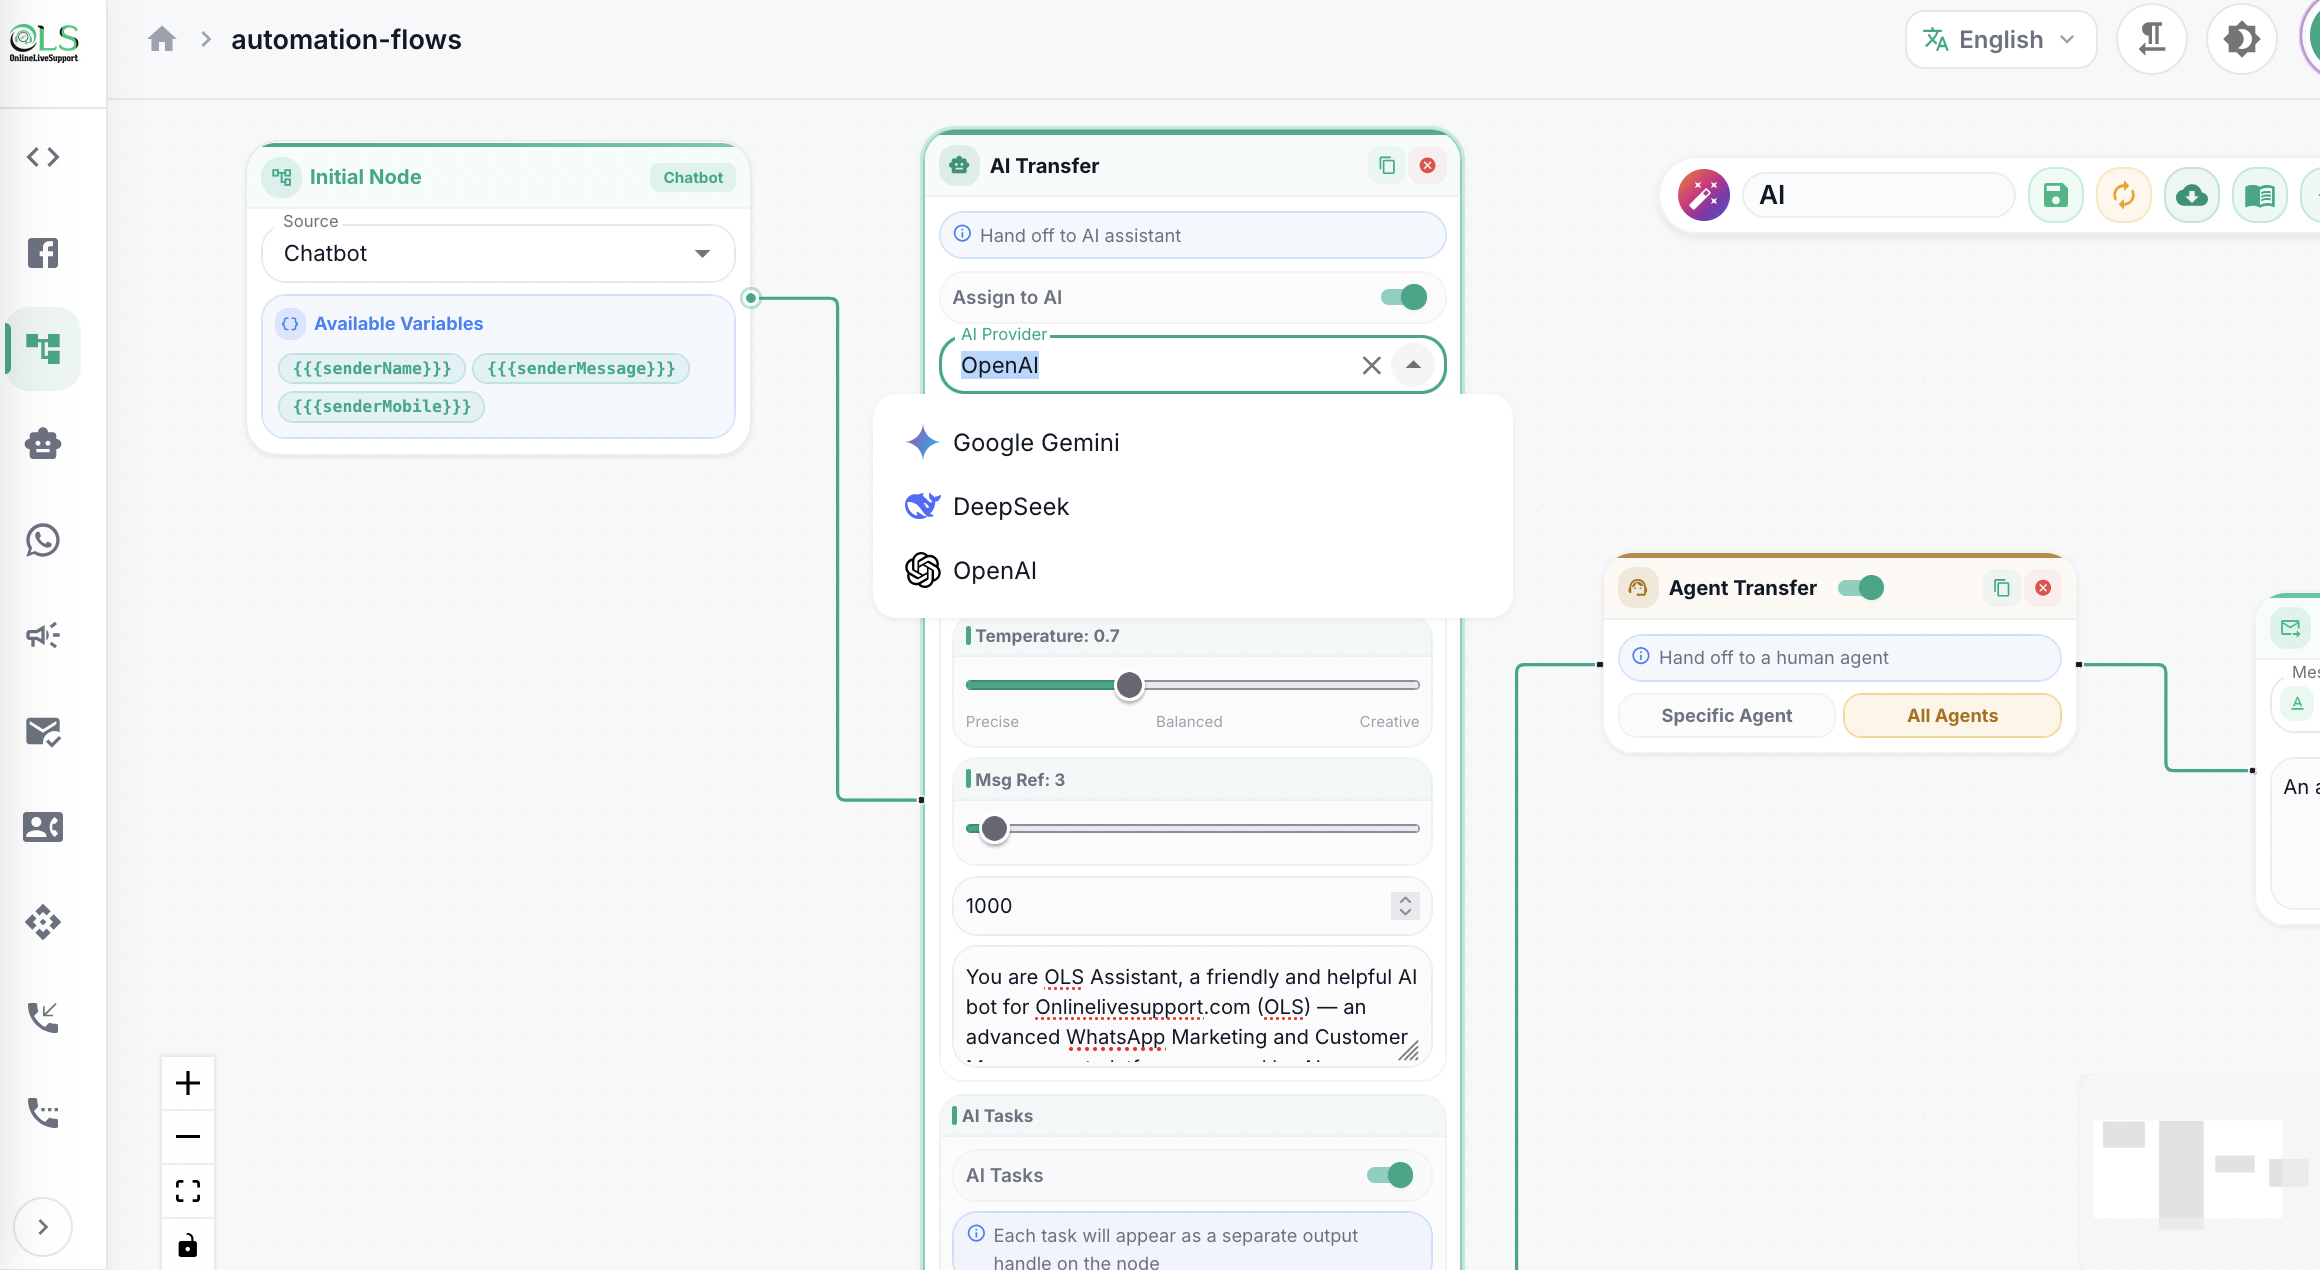Open the chatbot robot sidebar icon

coord(43,443)
